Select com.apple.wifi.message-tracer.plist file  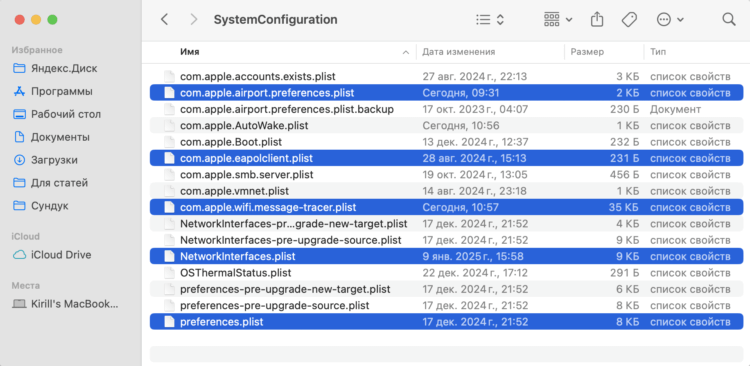[x=446, y=207]
